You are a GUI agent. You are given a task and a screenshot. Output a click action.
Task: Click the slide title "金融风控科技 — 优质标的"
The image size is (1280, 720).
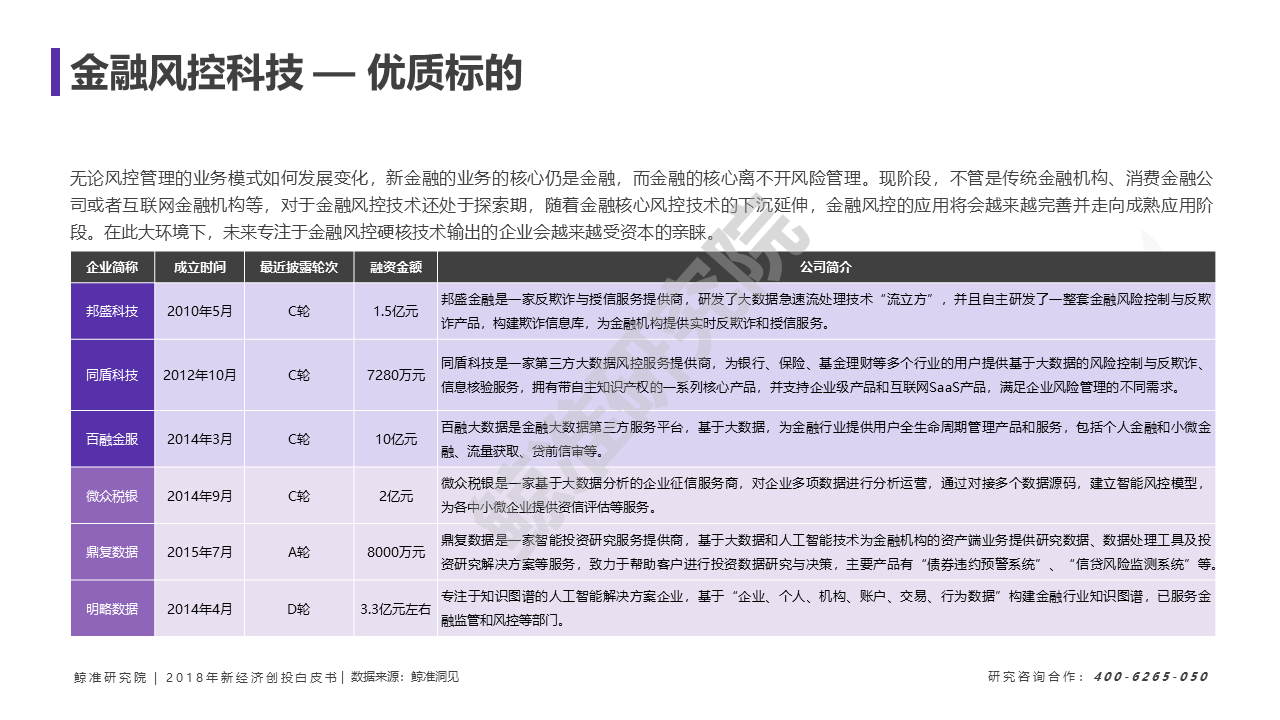[296, 72]
